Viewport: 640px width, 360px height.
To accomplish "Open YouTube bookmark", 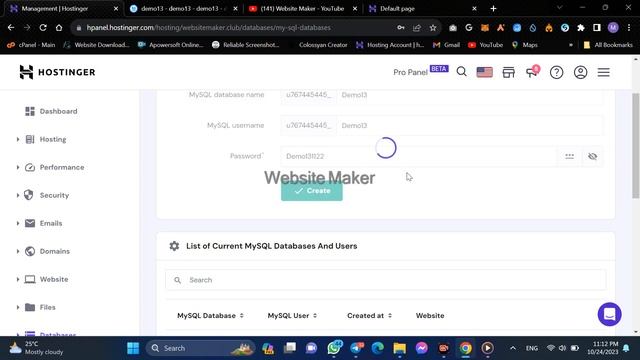I will 485,45.
